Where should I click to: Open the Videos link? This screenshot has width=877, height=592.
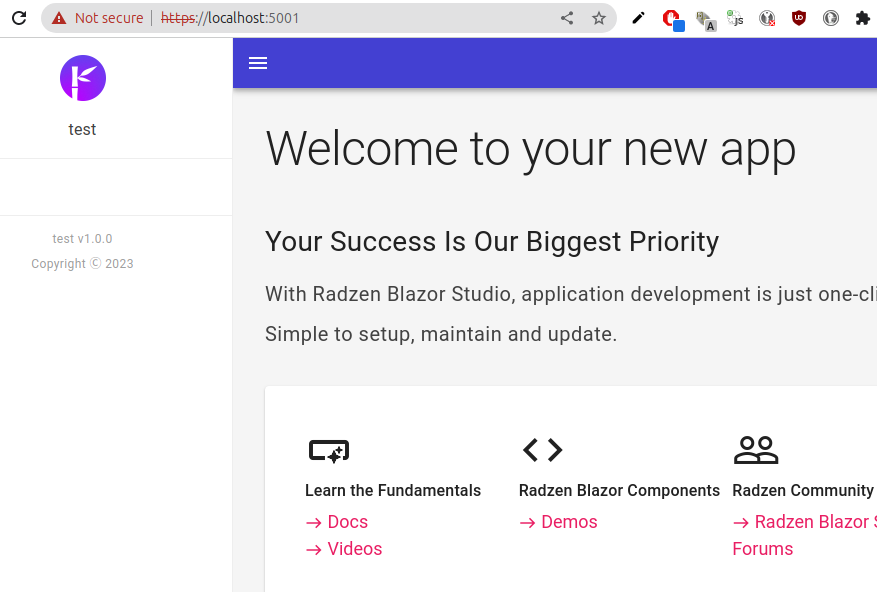point(343,549)
